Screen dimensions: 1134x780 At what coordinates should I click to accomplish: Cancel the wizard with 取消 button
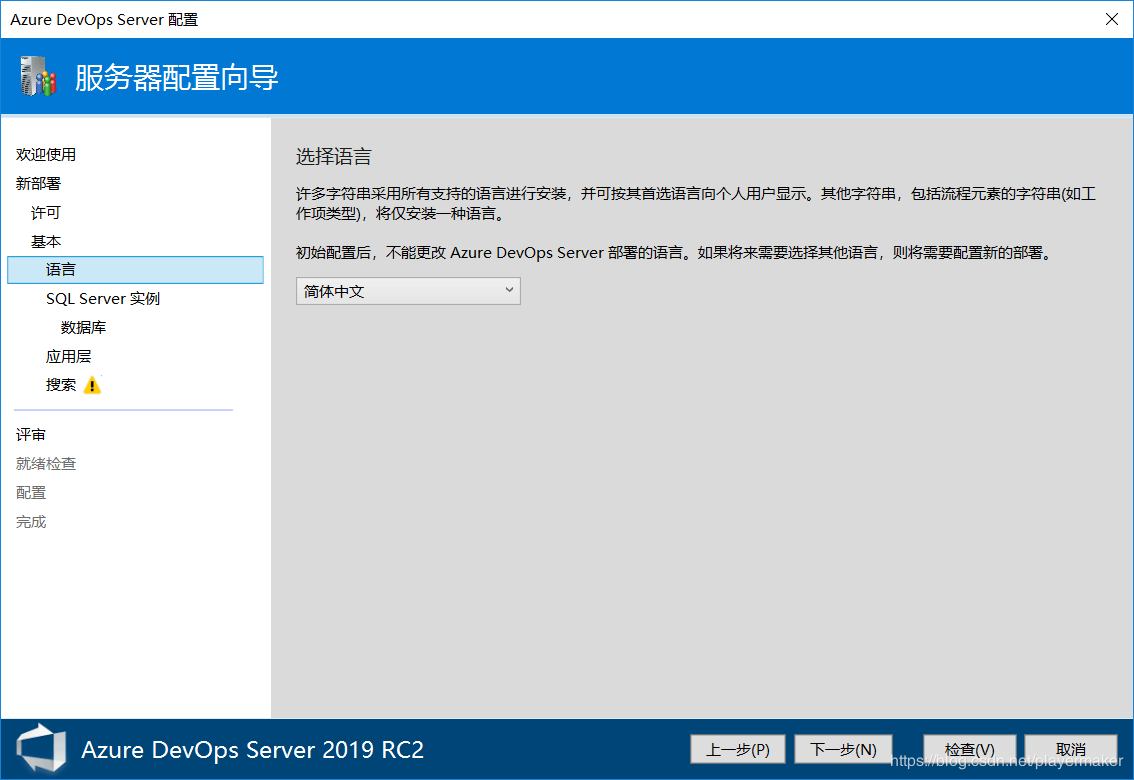pos(1071,750)
